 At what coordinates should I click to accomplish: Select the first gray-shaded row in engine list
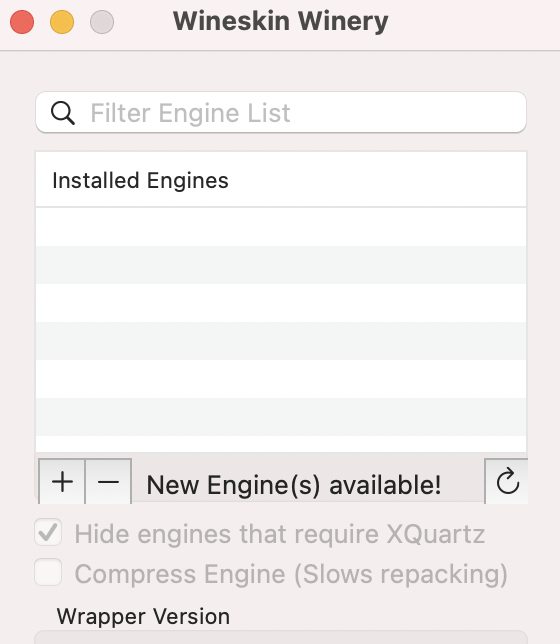[x=281, y=265]
